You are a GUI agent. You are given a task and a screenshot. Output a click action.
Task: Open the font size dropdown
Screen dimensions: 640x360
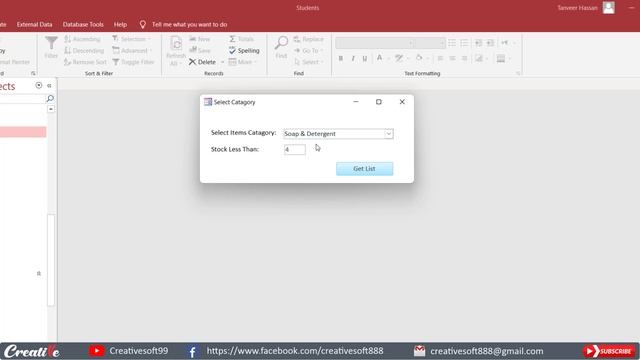(x=442, y=43)
